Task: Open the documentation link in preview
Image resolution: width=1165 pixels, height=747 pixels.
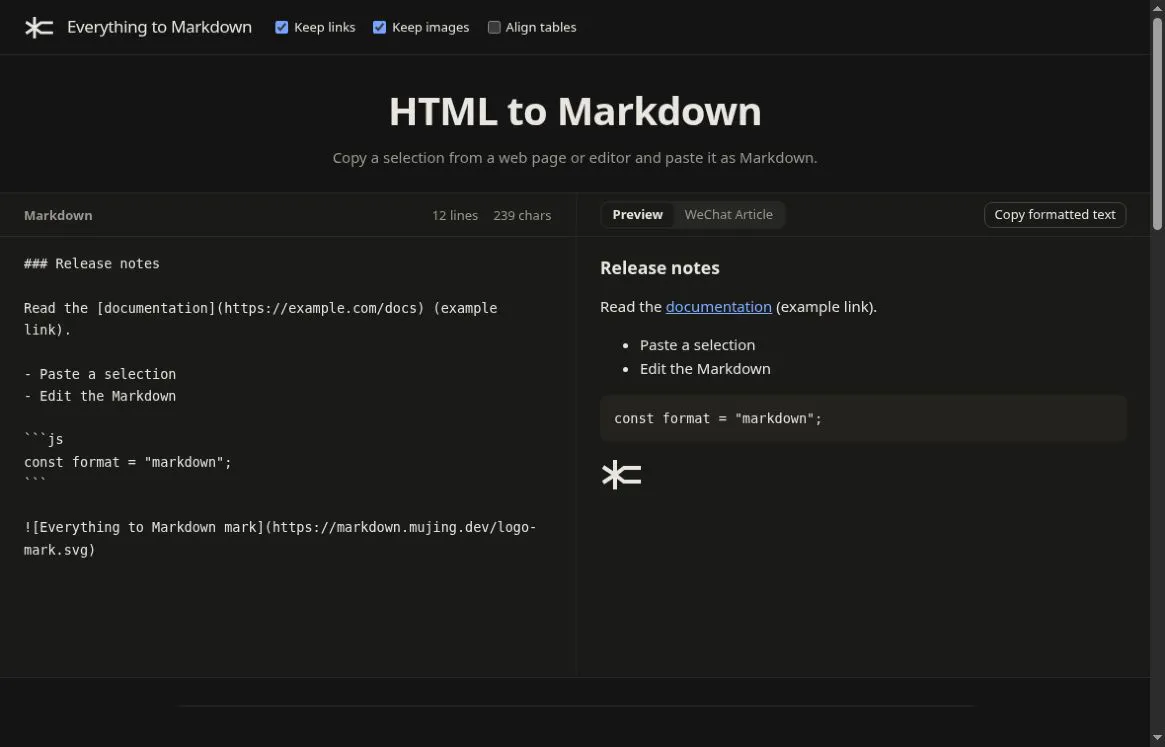Action: (718, 307)
